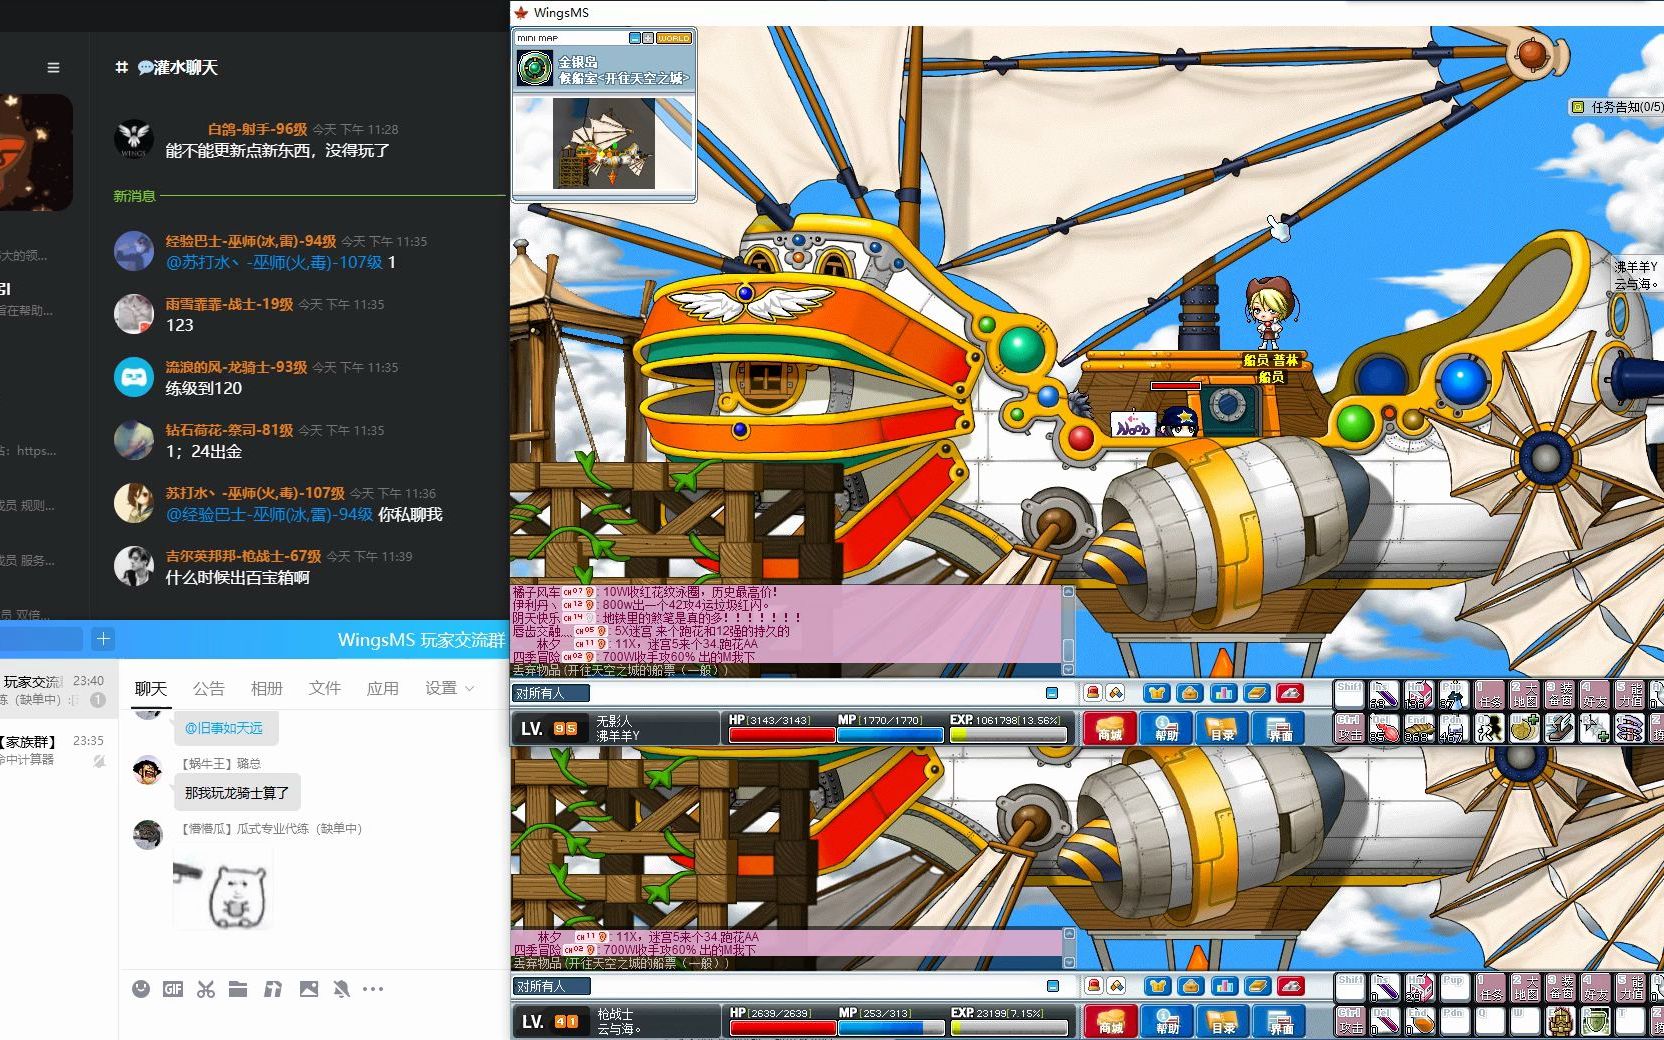Open 目录 menu button in level 41 game window
The width and height of the screenshot is (1664, 1040).
point(1223,1021)
